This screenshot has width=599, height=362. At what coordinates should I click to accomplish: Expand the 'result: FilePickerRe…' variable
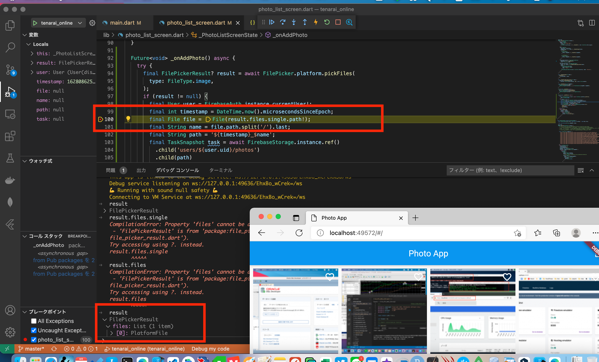[x=32, y=63]
